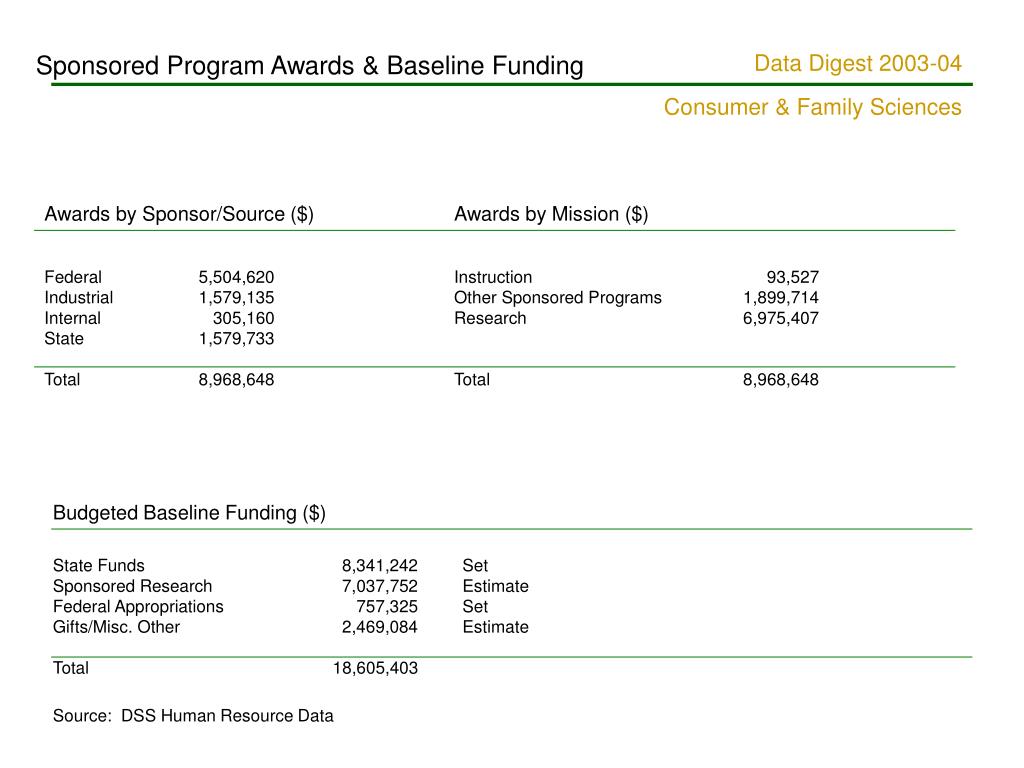This screenshot has width=1024, height=768.
Task: Select the sponsor total 8,968,648 beside Federal column
Action: (236, 380)
